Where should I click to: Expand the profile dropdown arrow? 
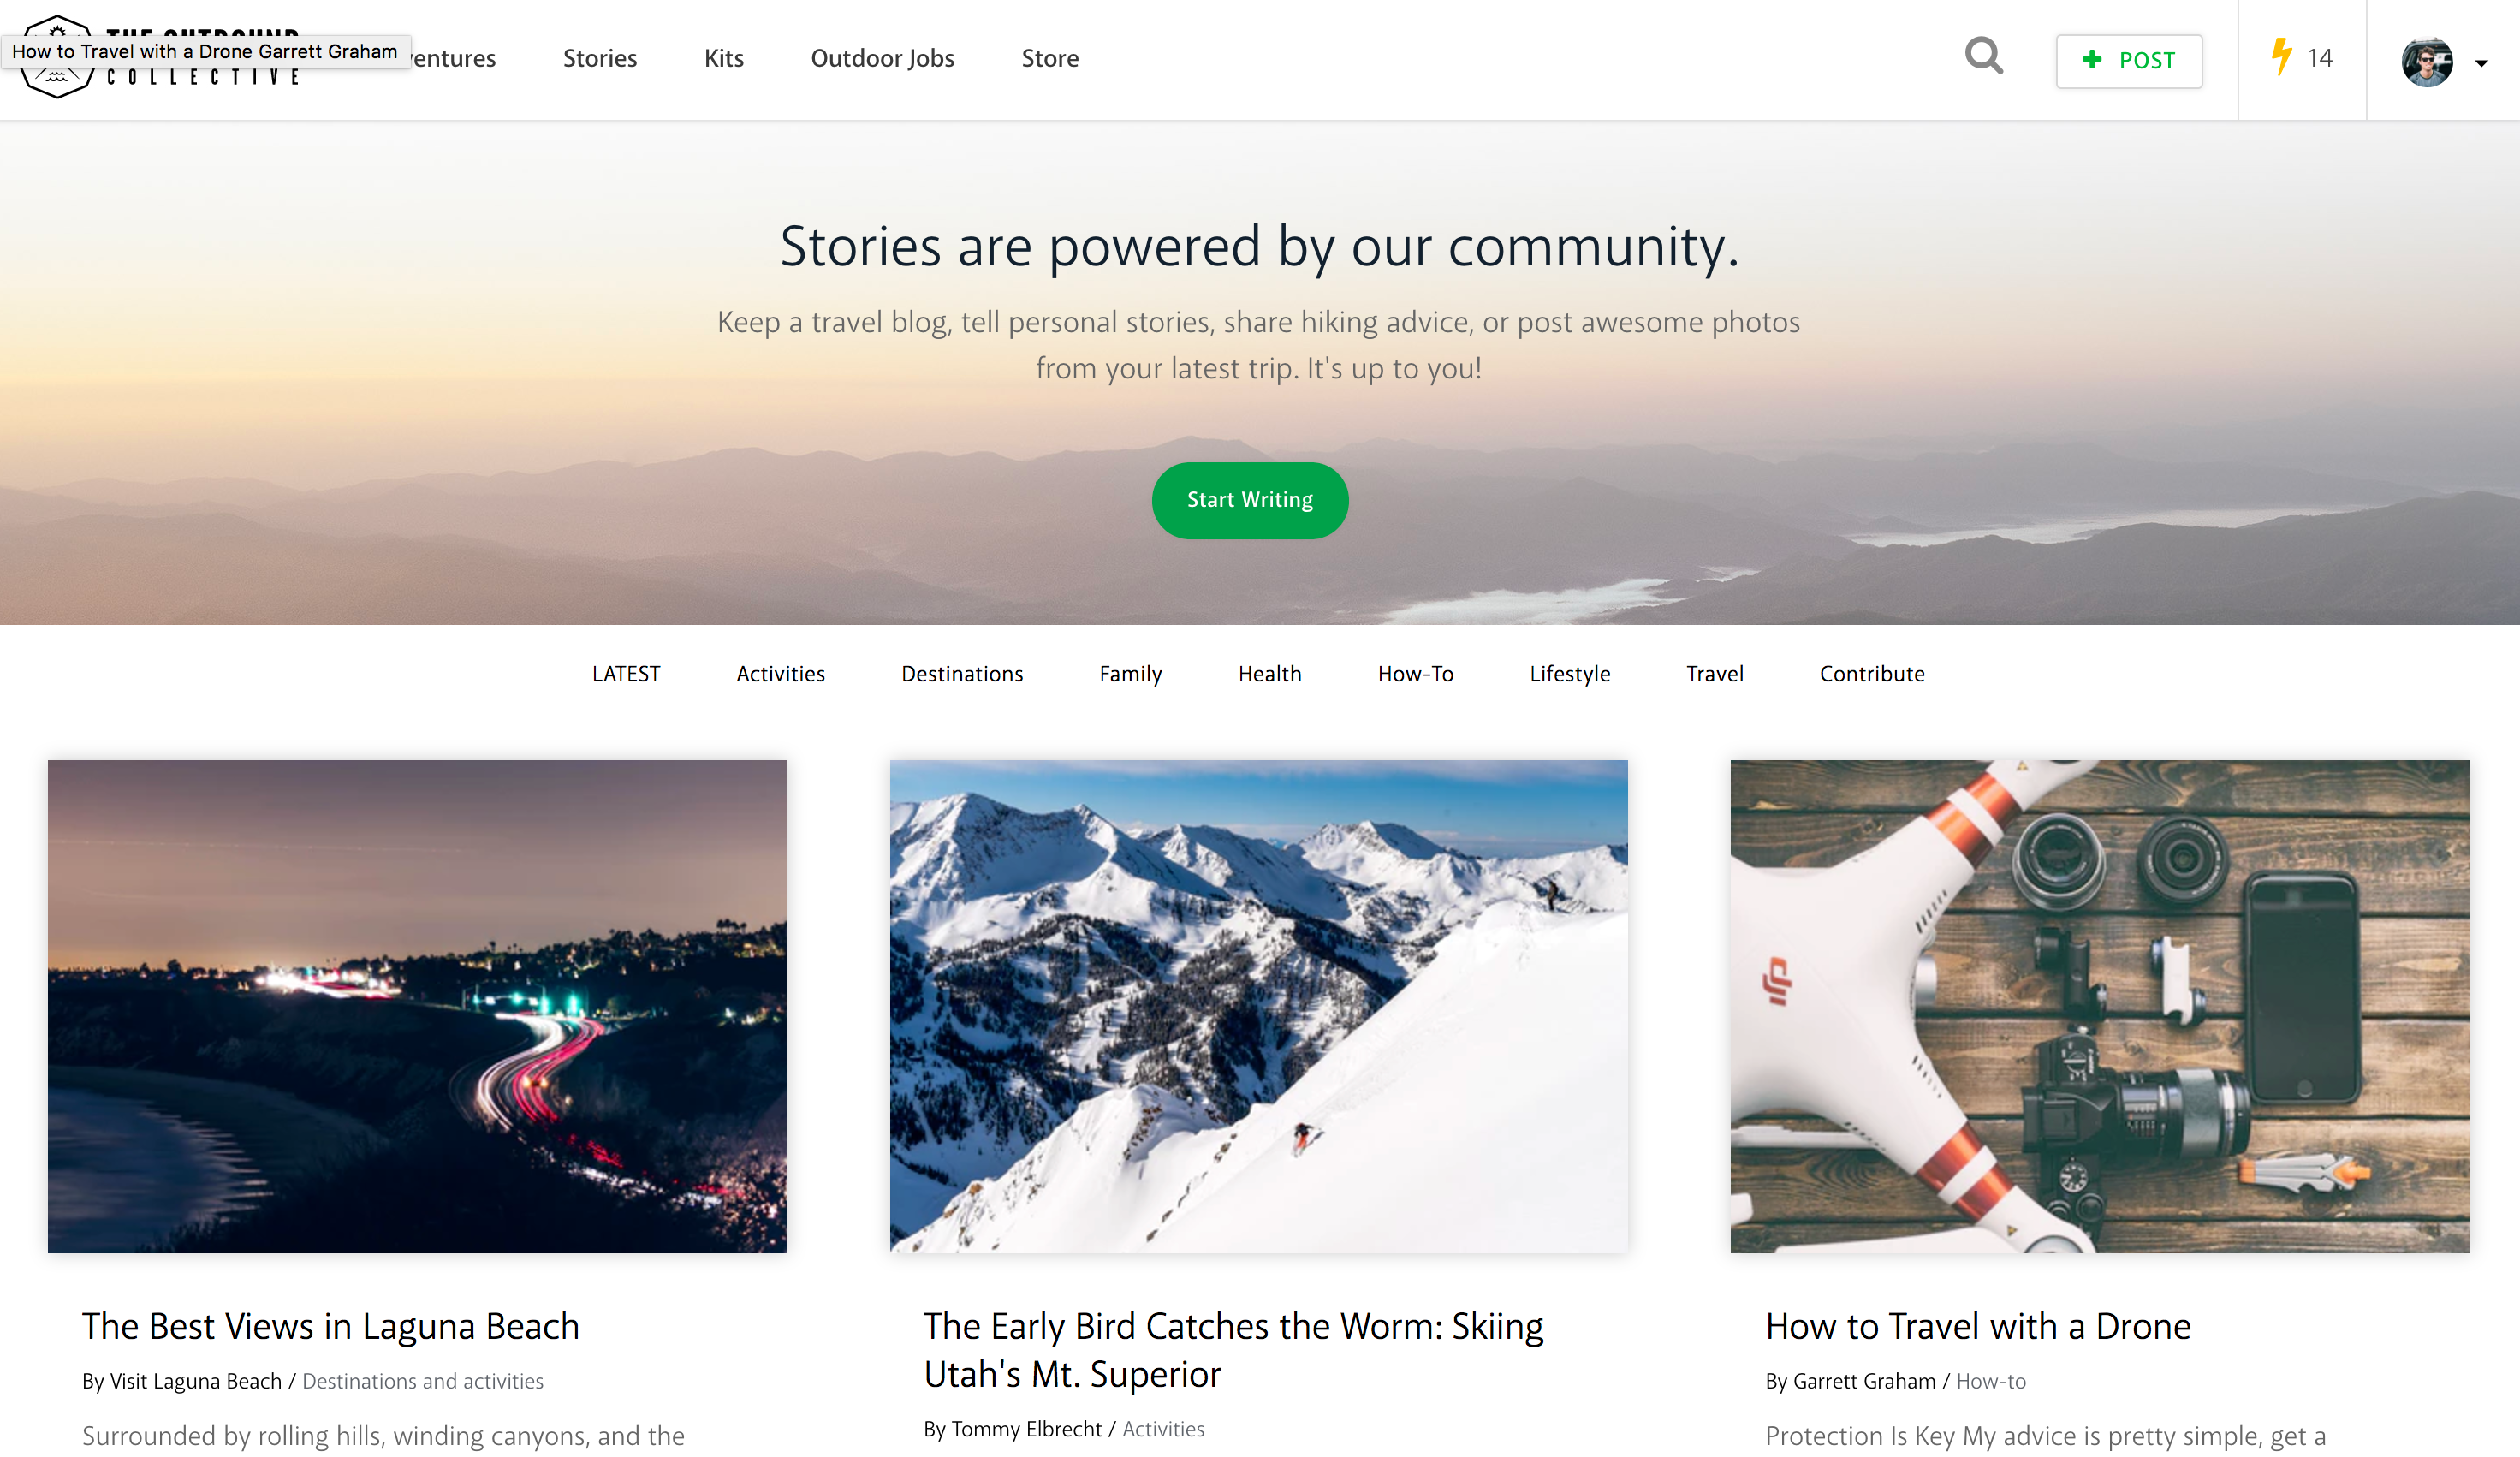point(2481,63)
